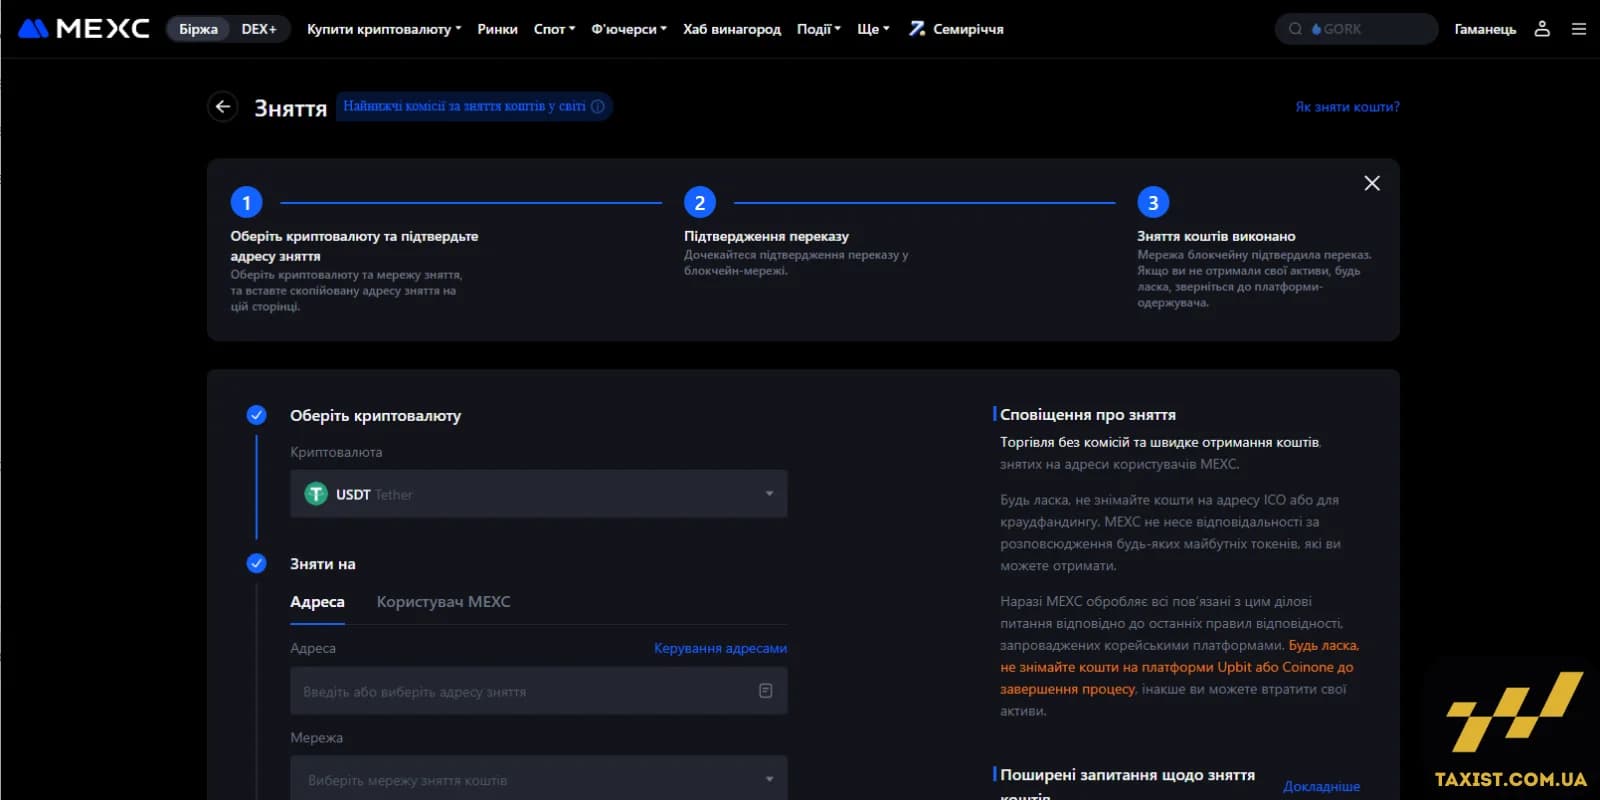Image resolution: width=1600 pixels, height=800 pixels.
Task: Expand Купити криптовалюту menu
Action: click(x=384, y=29)
